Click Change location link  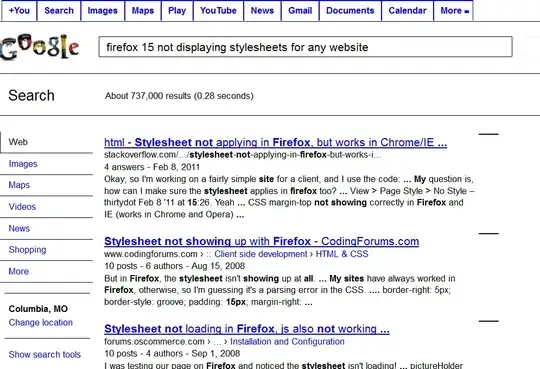pos(41,323)
